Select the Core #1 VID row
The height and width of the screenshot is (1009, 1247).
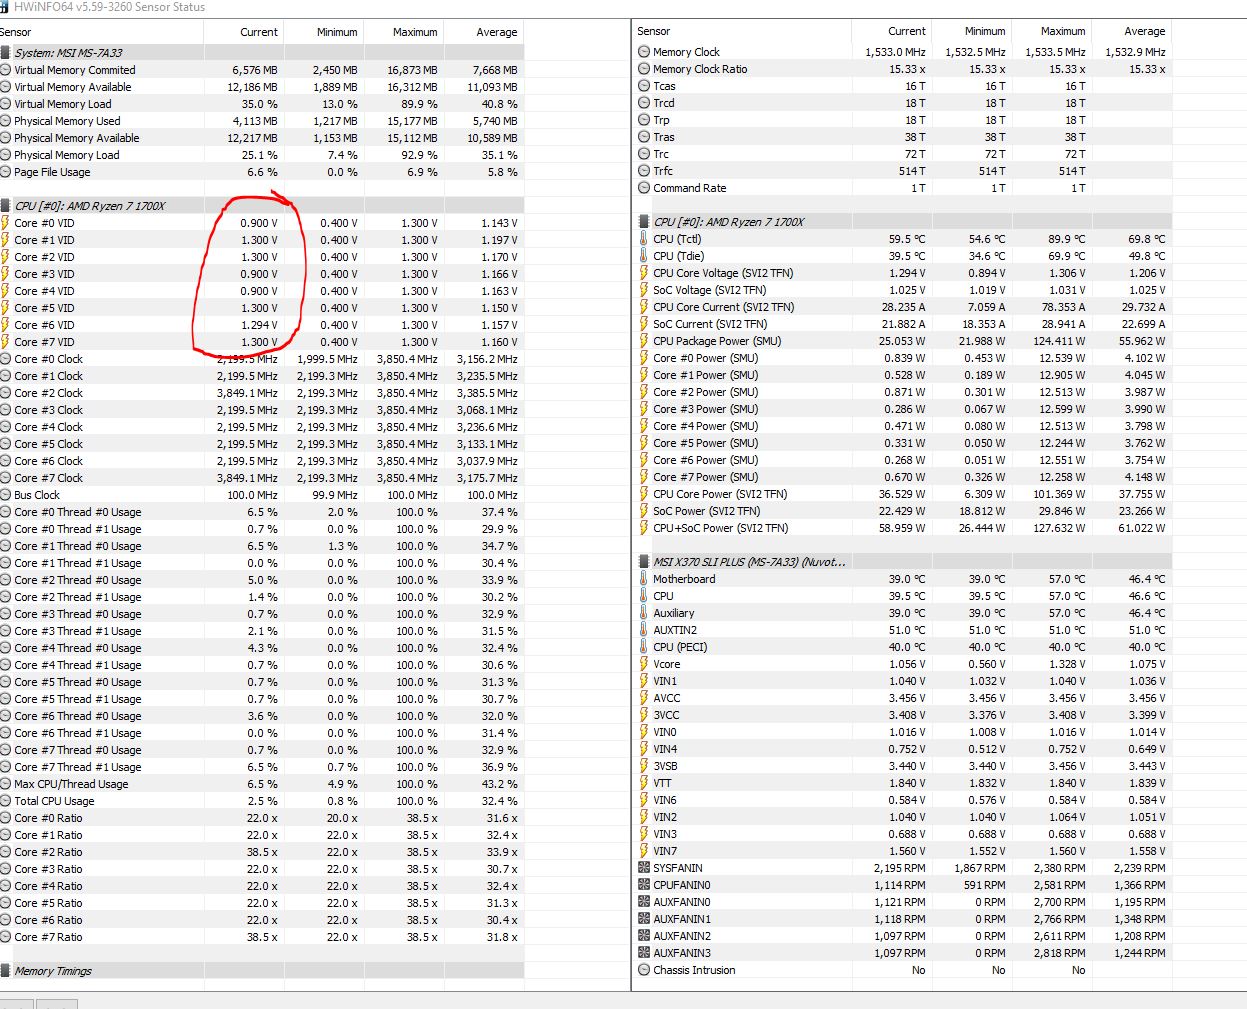[261, 240]
